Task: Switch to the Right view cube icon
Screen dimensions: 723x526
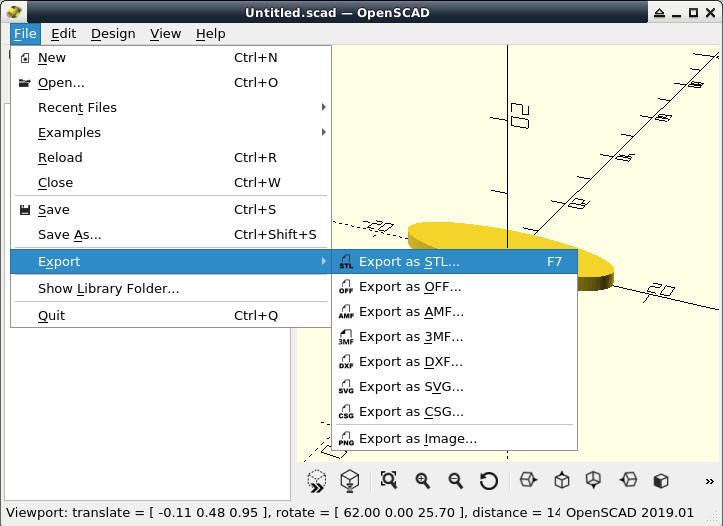Action: click(x=528, y=480)
